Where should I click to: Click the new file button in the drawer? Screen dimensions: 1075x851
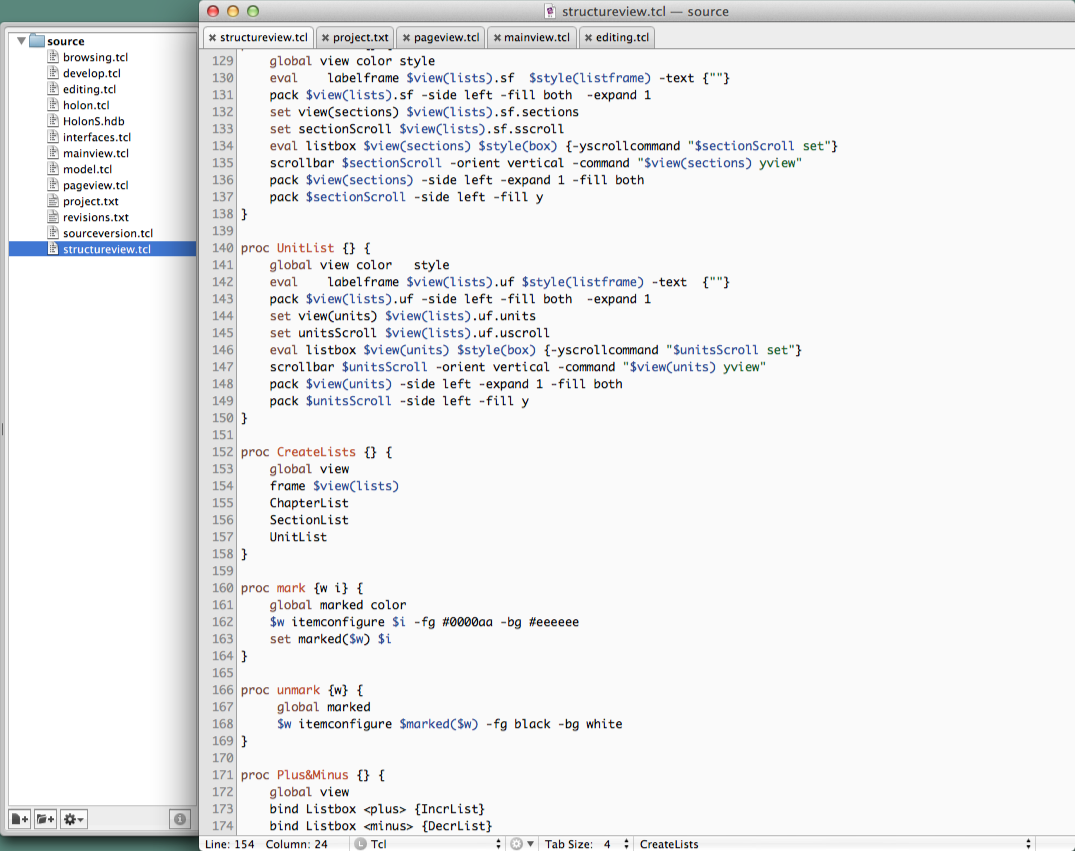click(20, 819)
